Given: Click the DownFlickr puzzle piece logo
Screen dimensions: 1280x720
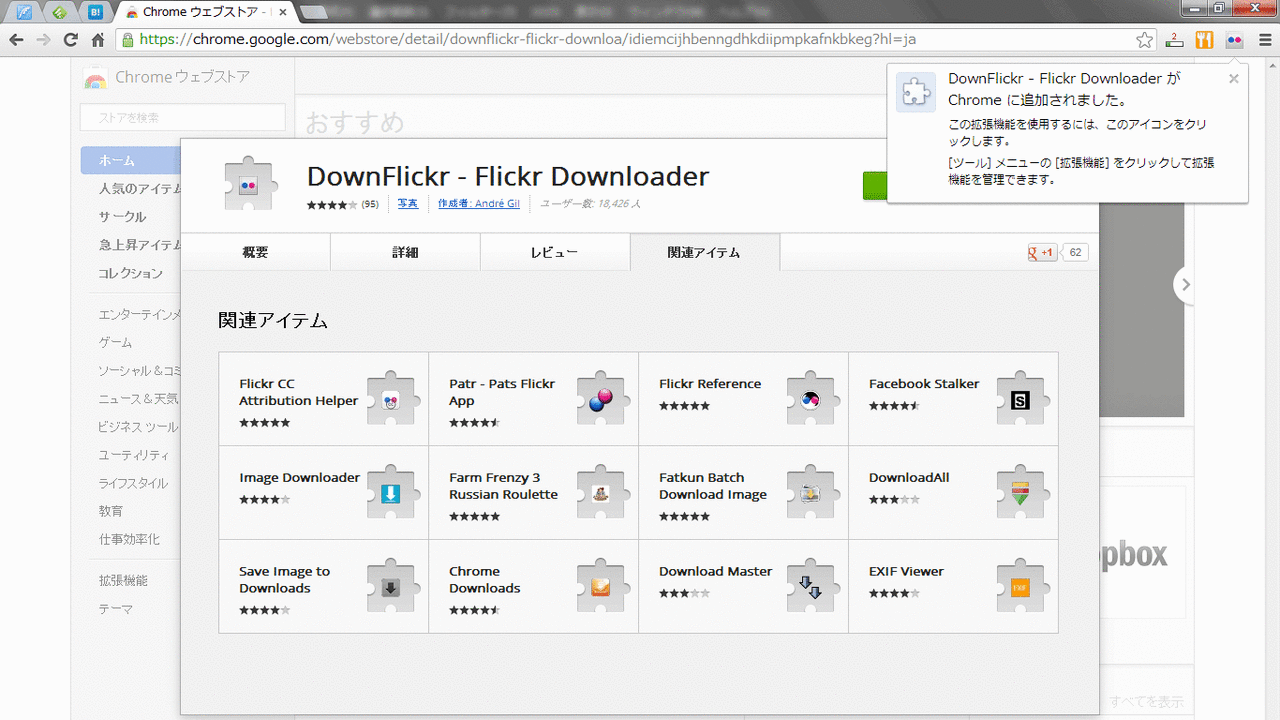Looking at the screenshot, I should pyautogui.click(x=249, y=184).
